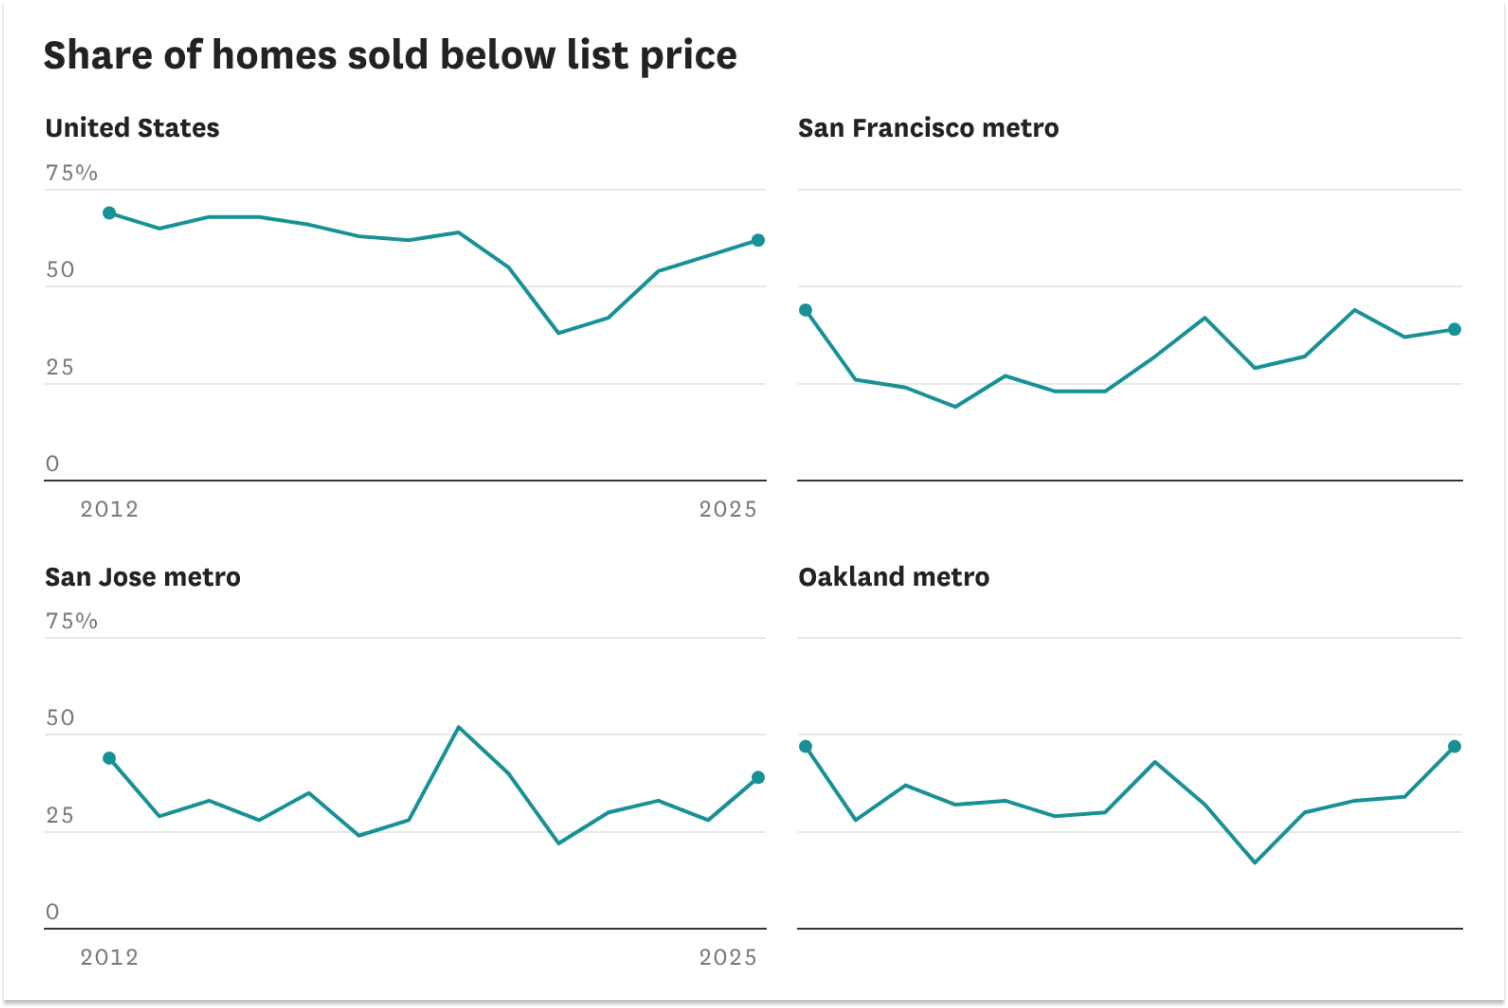Select the ending data dot on the Oakland line
The width and height of the screenshot is (1508, 1008).
point(1455,747)
